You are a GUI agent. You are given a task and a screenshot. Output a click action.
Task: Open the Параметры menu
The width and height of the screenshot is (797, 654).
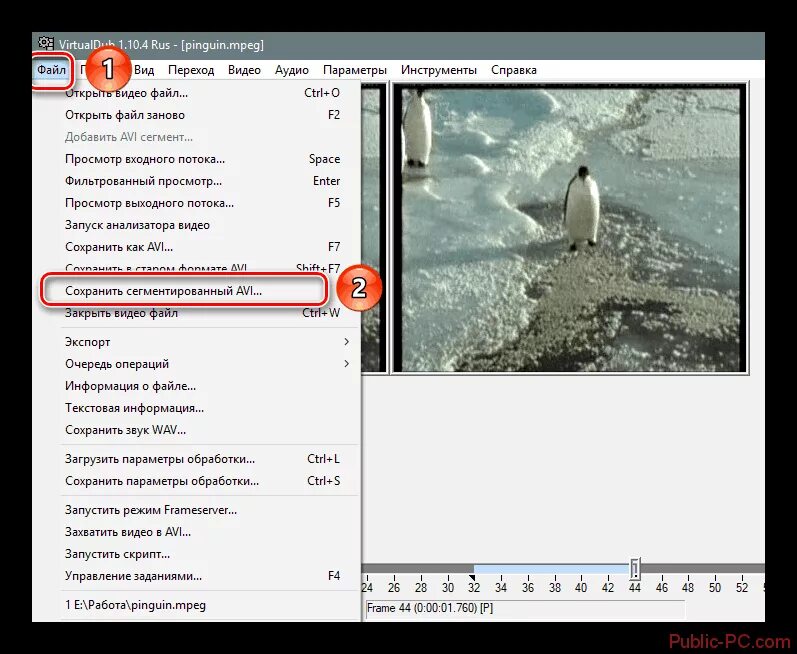click(x=355, y=70)
